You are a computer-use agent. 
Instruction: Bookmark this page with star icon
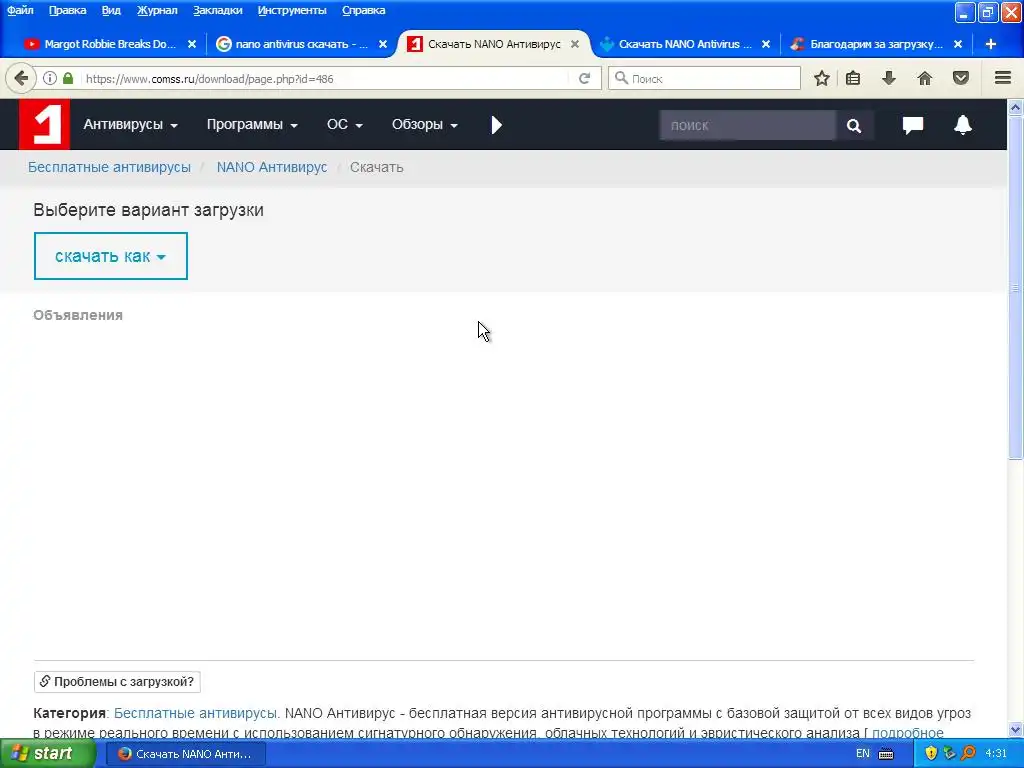pos(822,78)
